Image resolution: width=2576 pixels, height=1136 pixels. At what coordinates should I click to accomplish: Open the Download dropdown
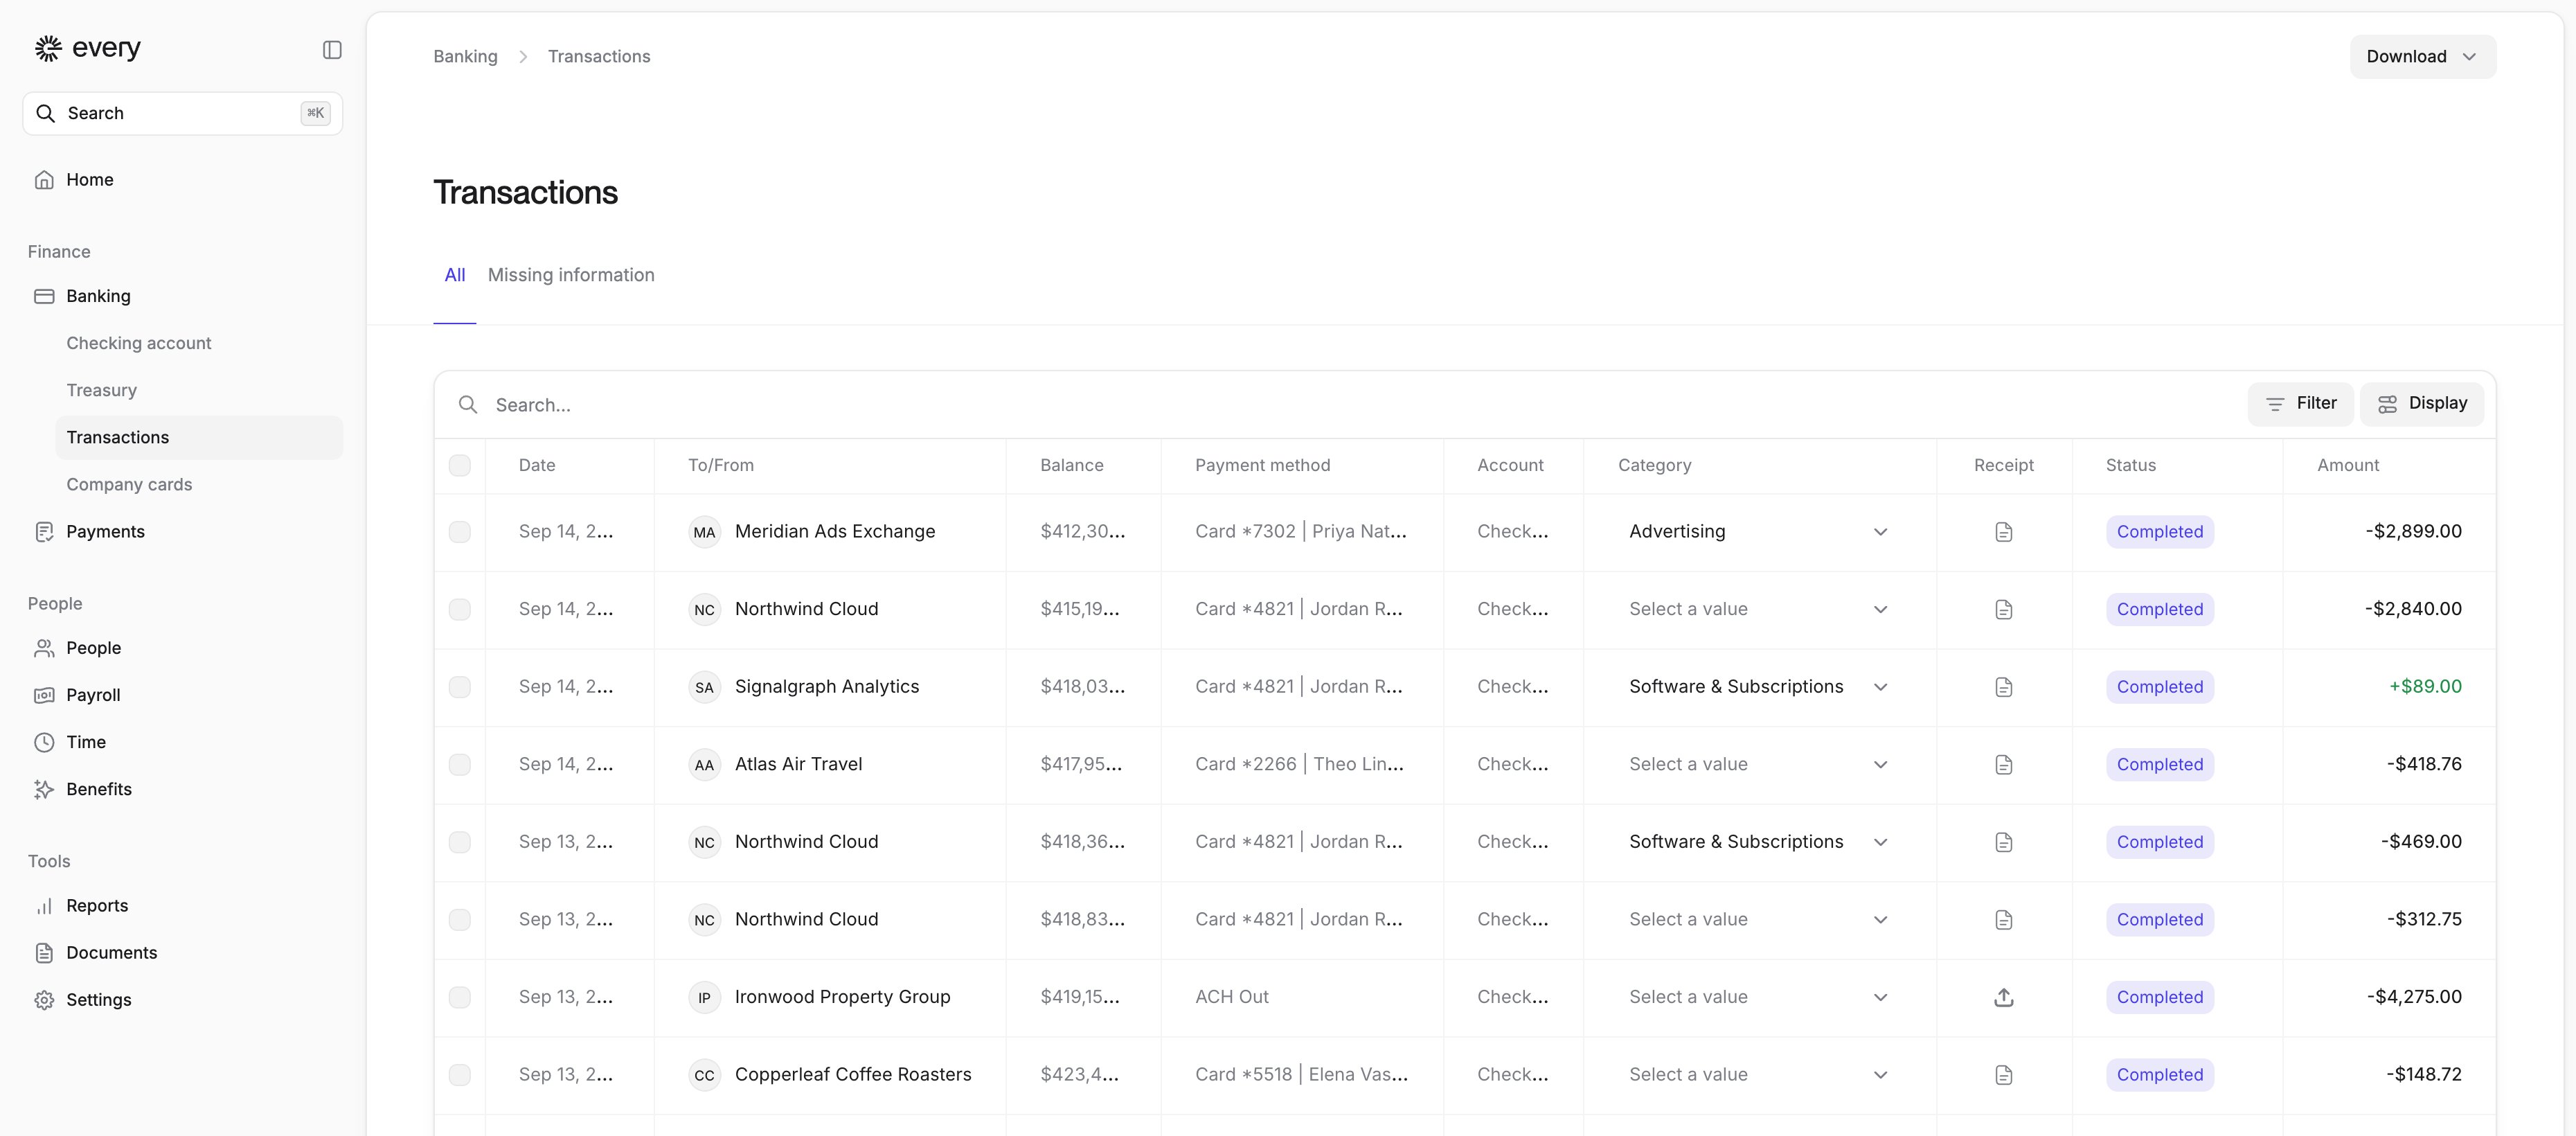(2422, 57)
